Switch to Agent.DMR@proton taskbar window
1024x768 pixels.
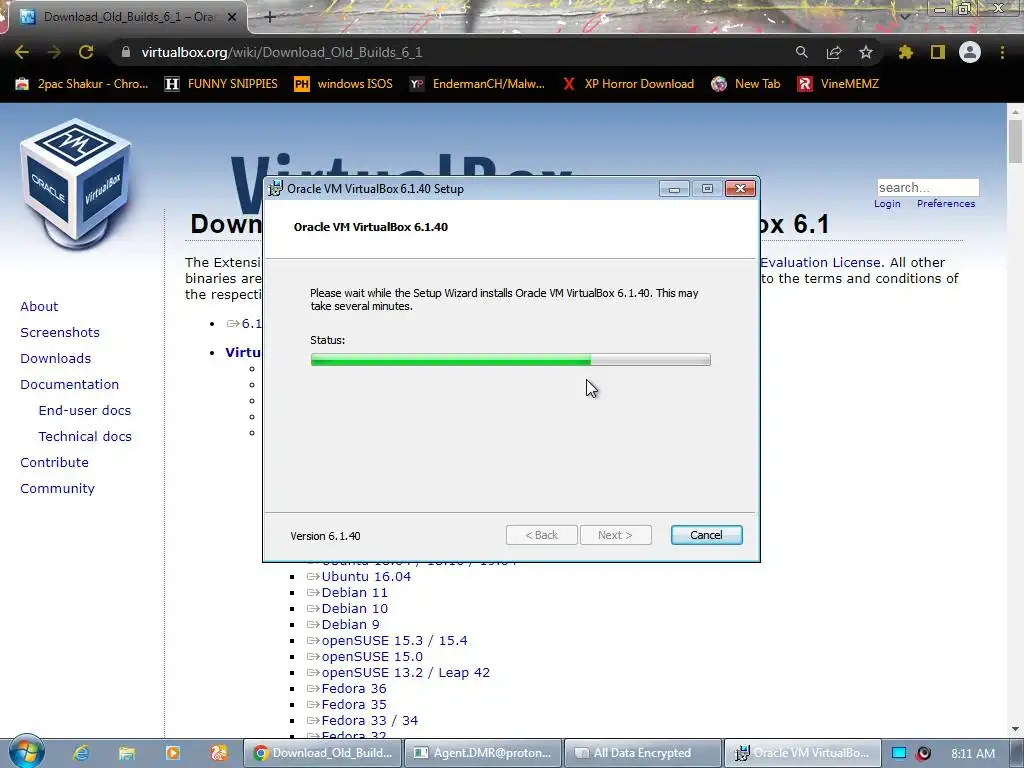[483, 753]
